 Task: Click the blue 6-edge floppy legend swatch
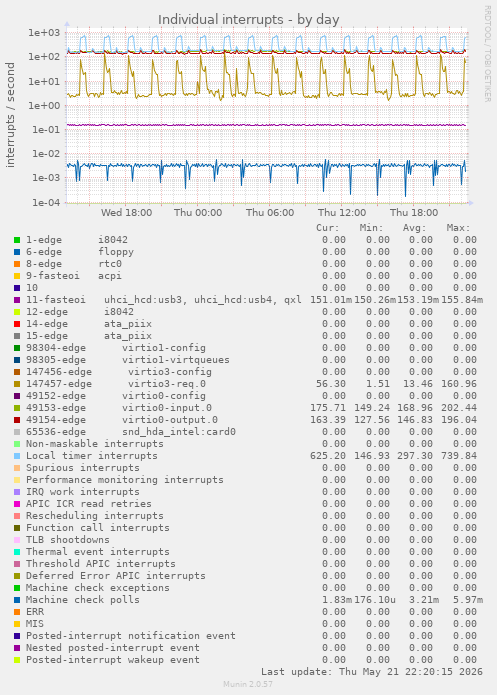pyautogui.click(x=17, y=252)
